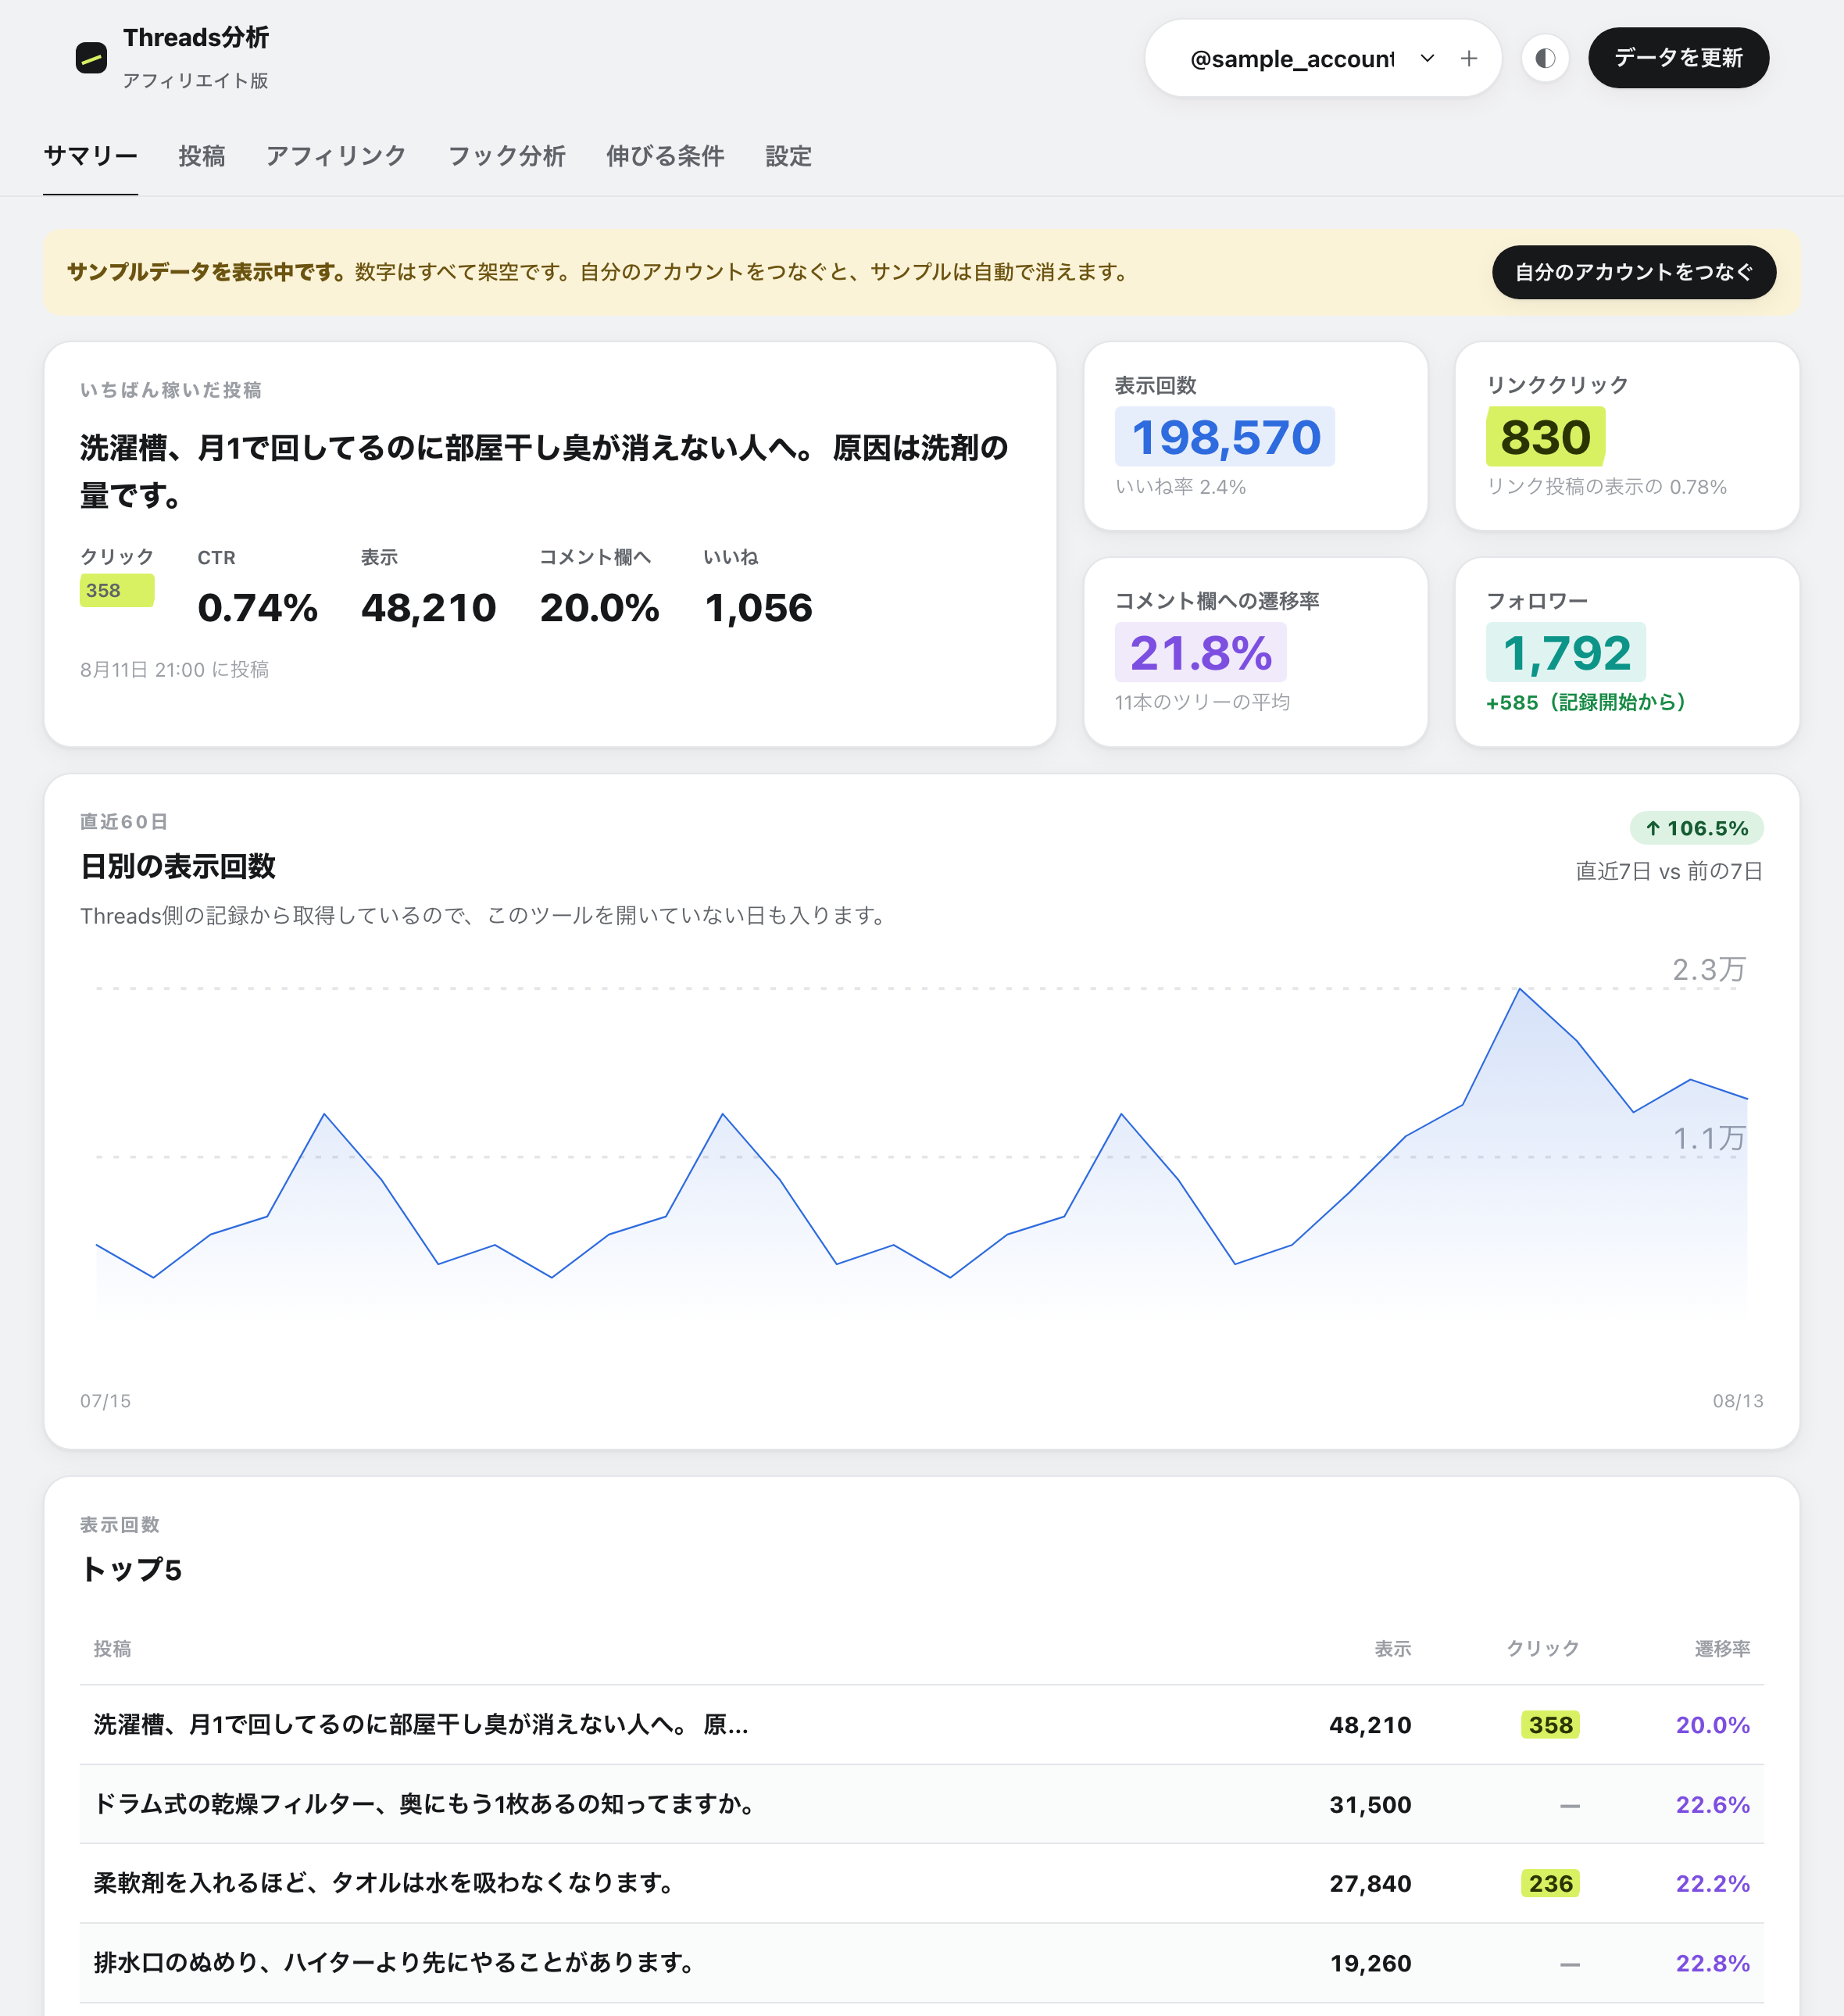Click the Threads分析 app logo icon
1844x2016 pixels.
coord(91,58)
